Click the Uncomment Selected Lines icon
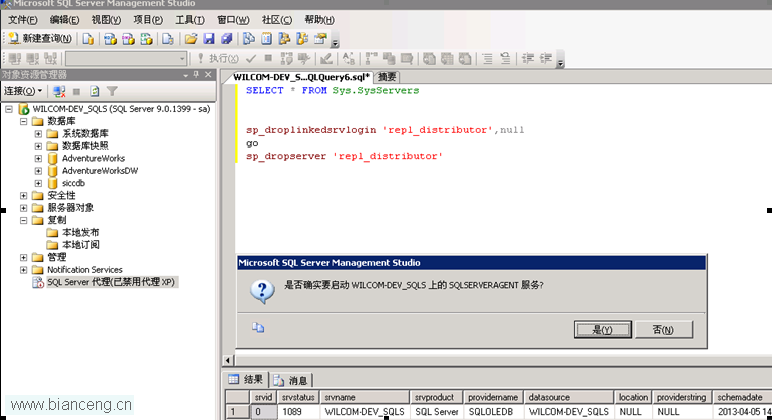The image size is (772, 420). point(505,59)
